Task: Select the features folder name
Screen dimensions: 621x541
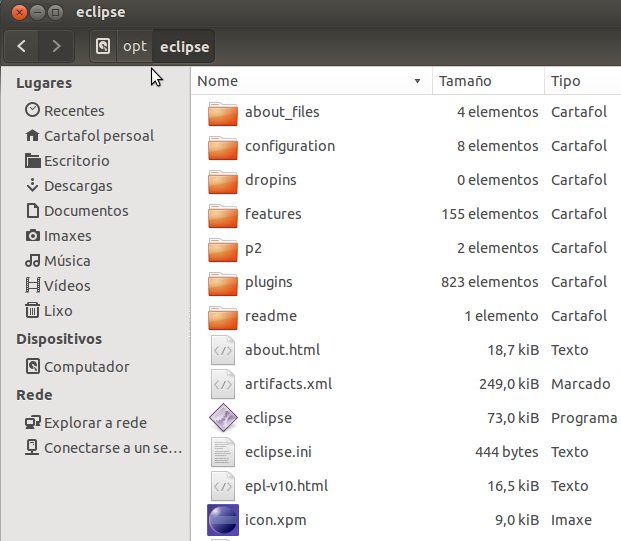Action: 273,214
